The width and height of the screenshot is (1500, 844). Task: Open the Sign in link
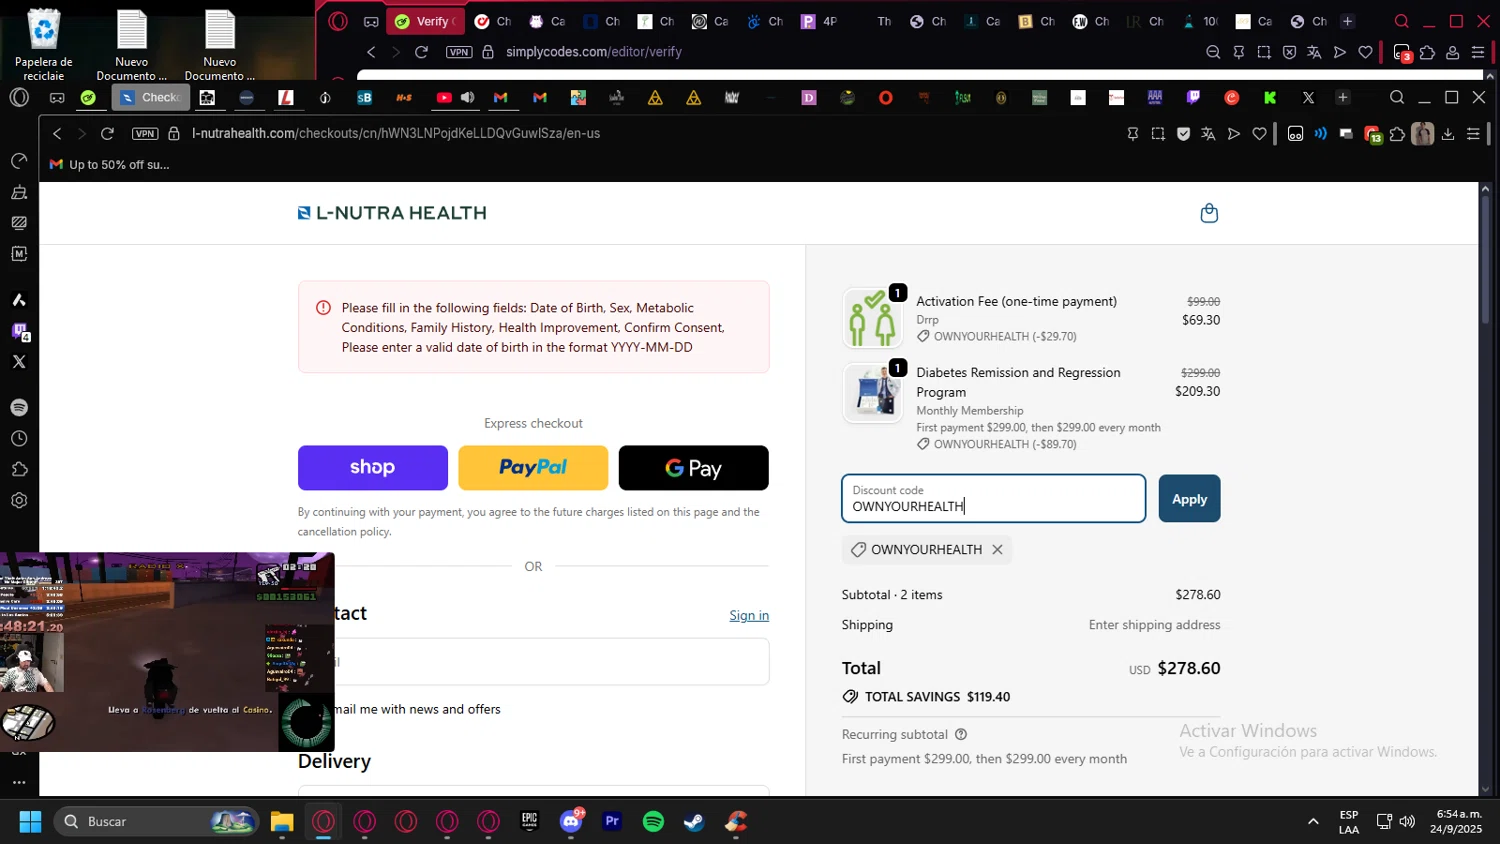[749, 615]
